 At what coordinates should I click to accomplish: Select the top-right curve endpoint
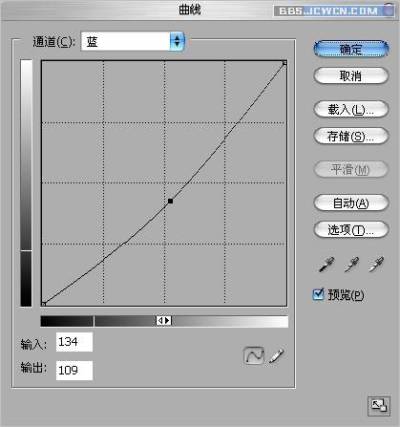[x=284, y=63]
